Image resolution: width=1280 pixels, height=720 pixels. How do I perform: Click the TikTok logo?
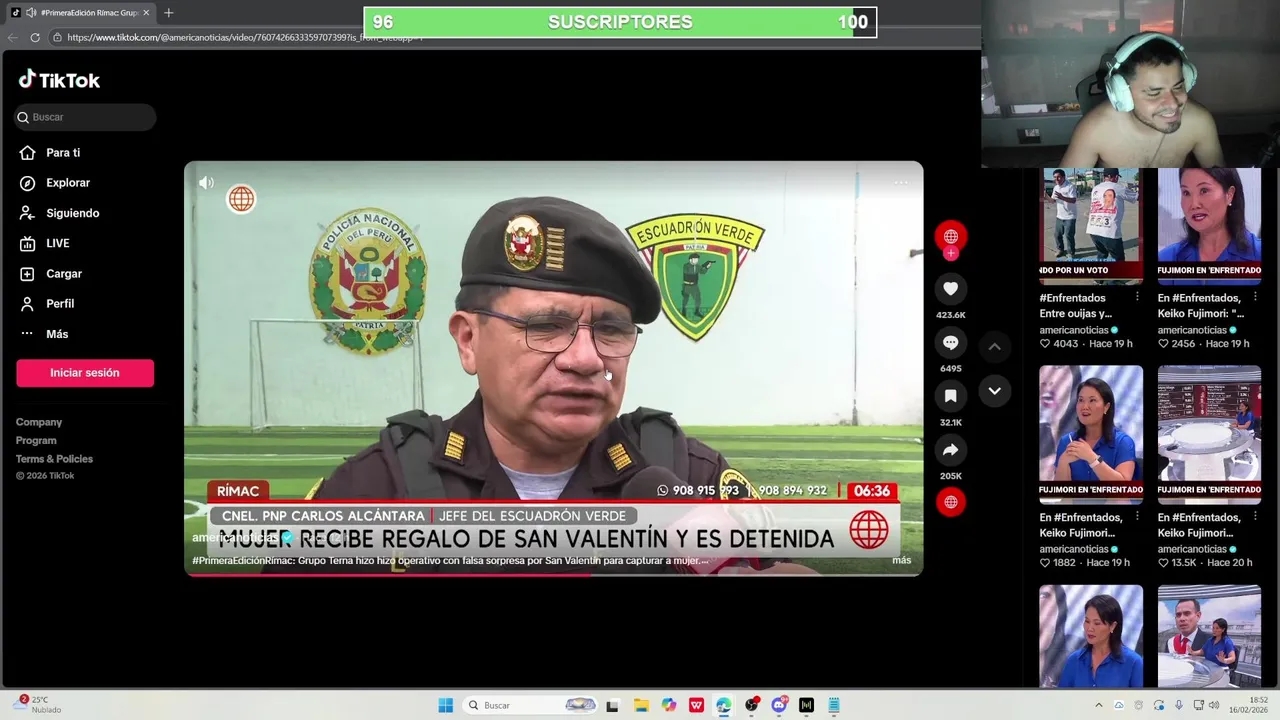(59, 80)
